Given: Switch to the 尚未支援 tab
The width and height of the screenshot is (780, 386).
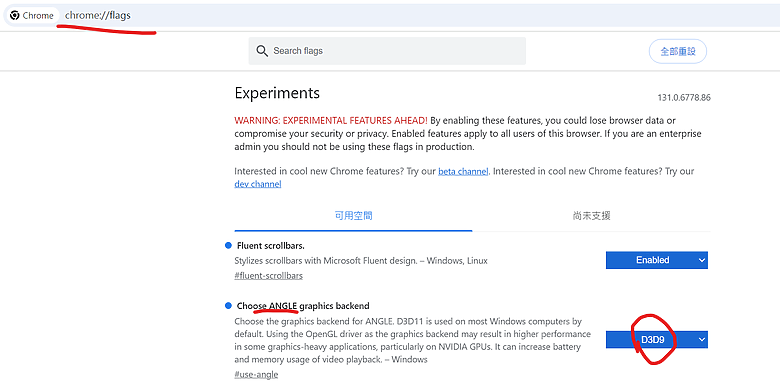Looking at the screenshot, I should tap(591, 216).
